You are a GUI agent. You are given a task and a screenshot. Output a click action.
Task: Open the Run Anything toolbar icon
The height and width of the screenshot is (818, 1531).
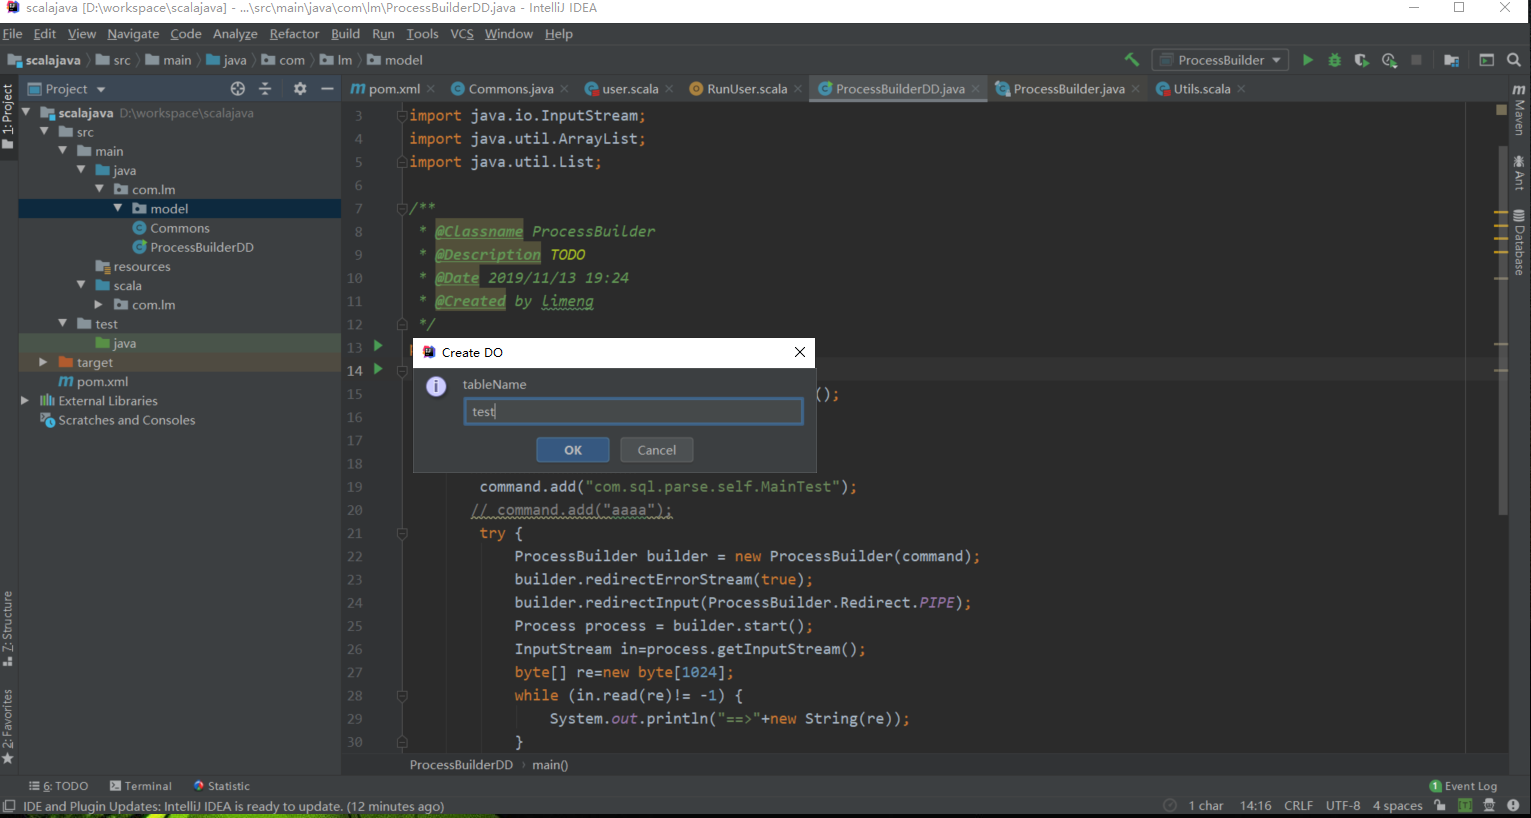[x=1486, y=60]
